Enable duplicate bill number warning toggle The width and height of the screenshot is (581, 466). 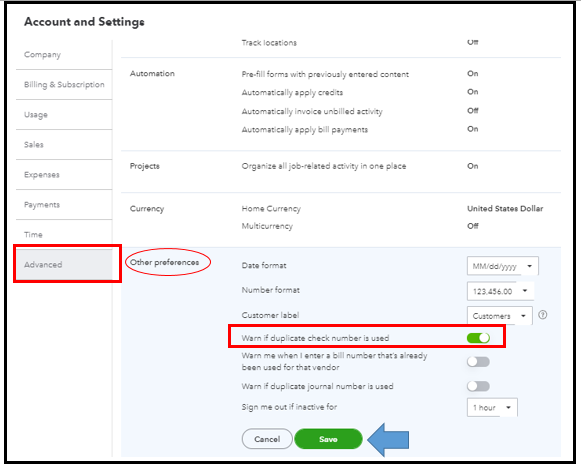coord(478,362)
